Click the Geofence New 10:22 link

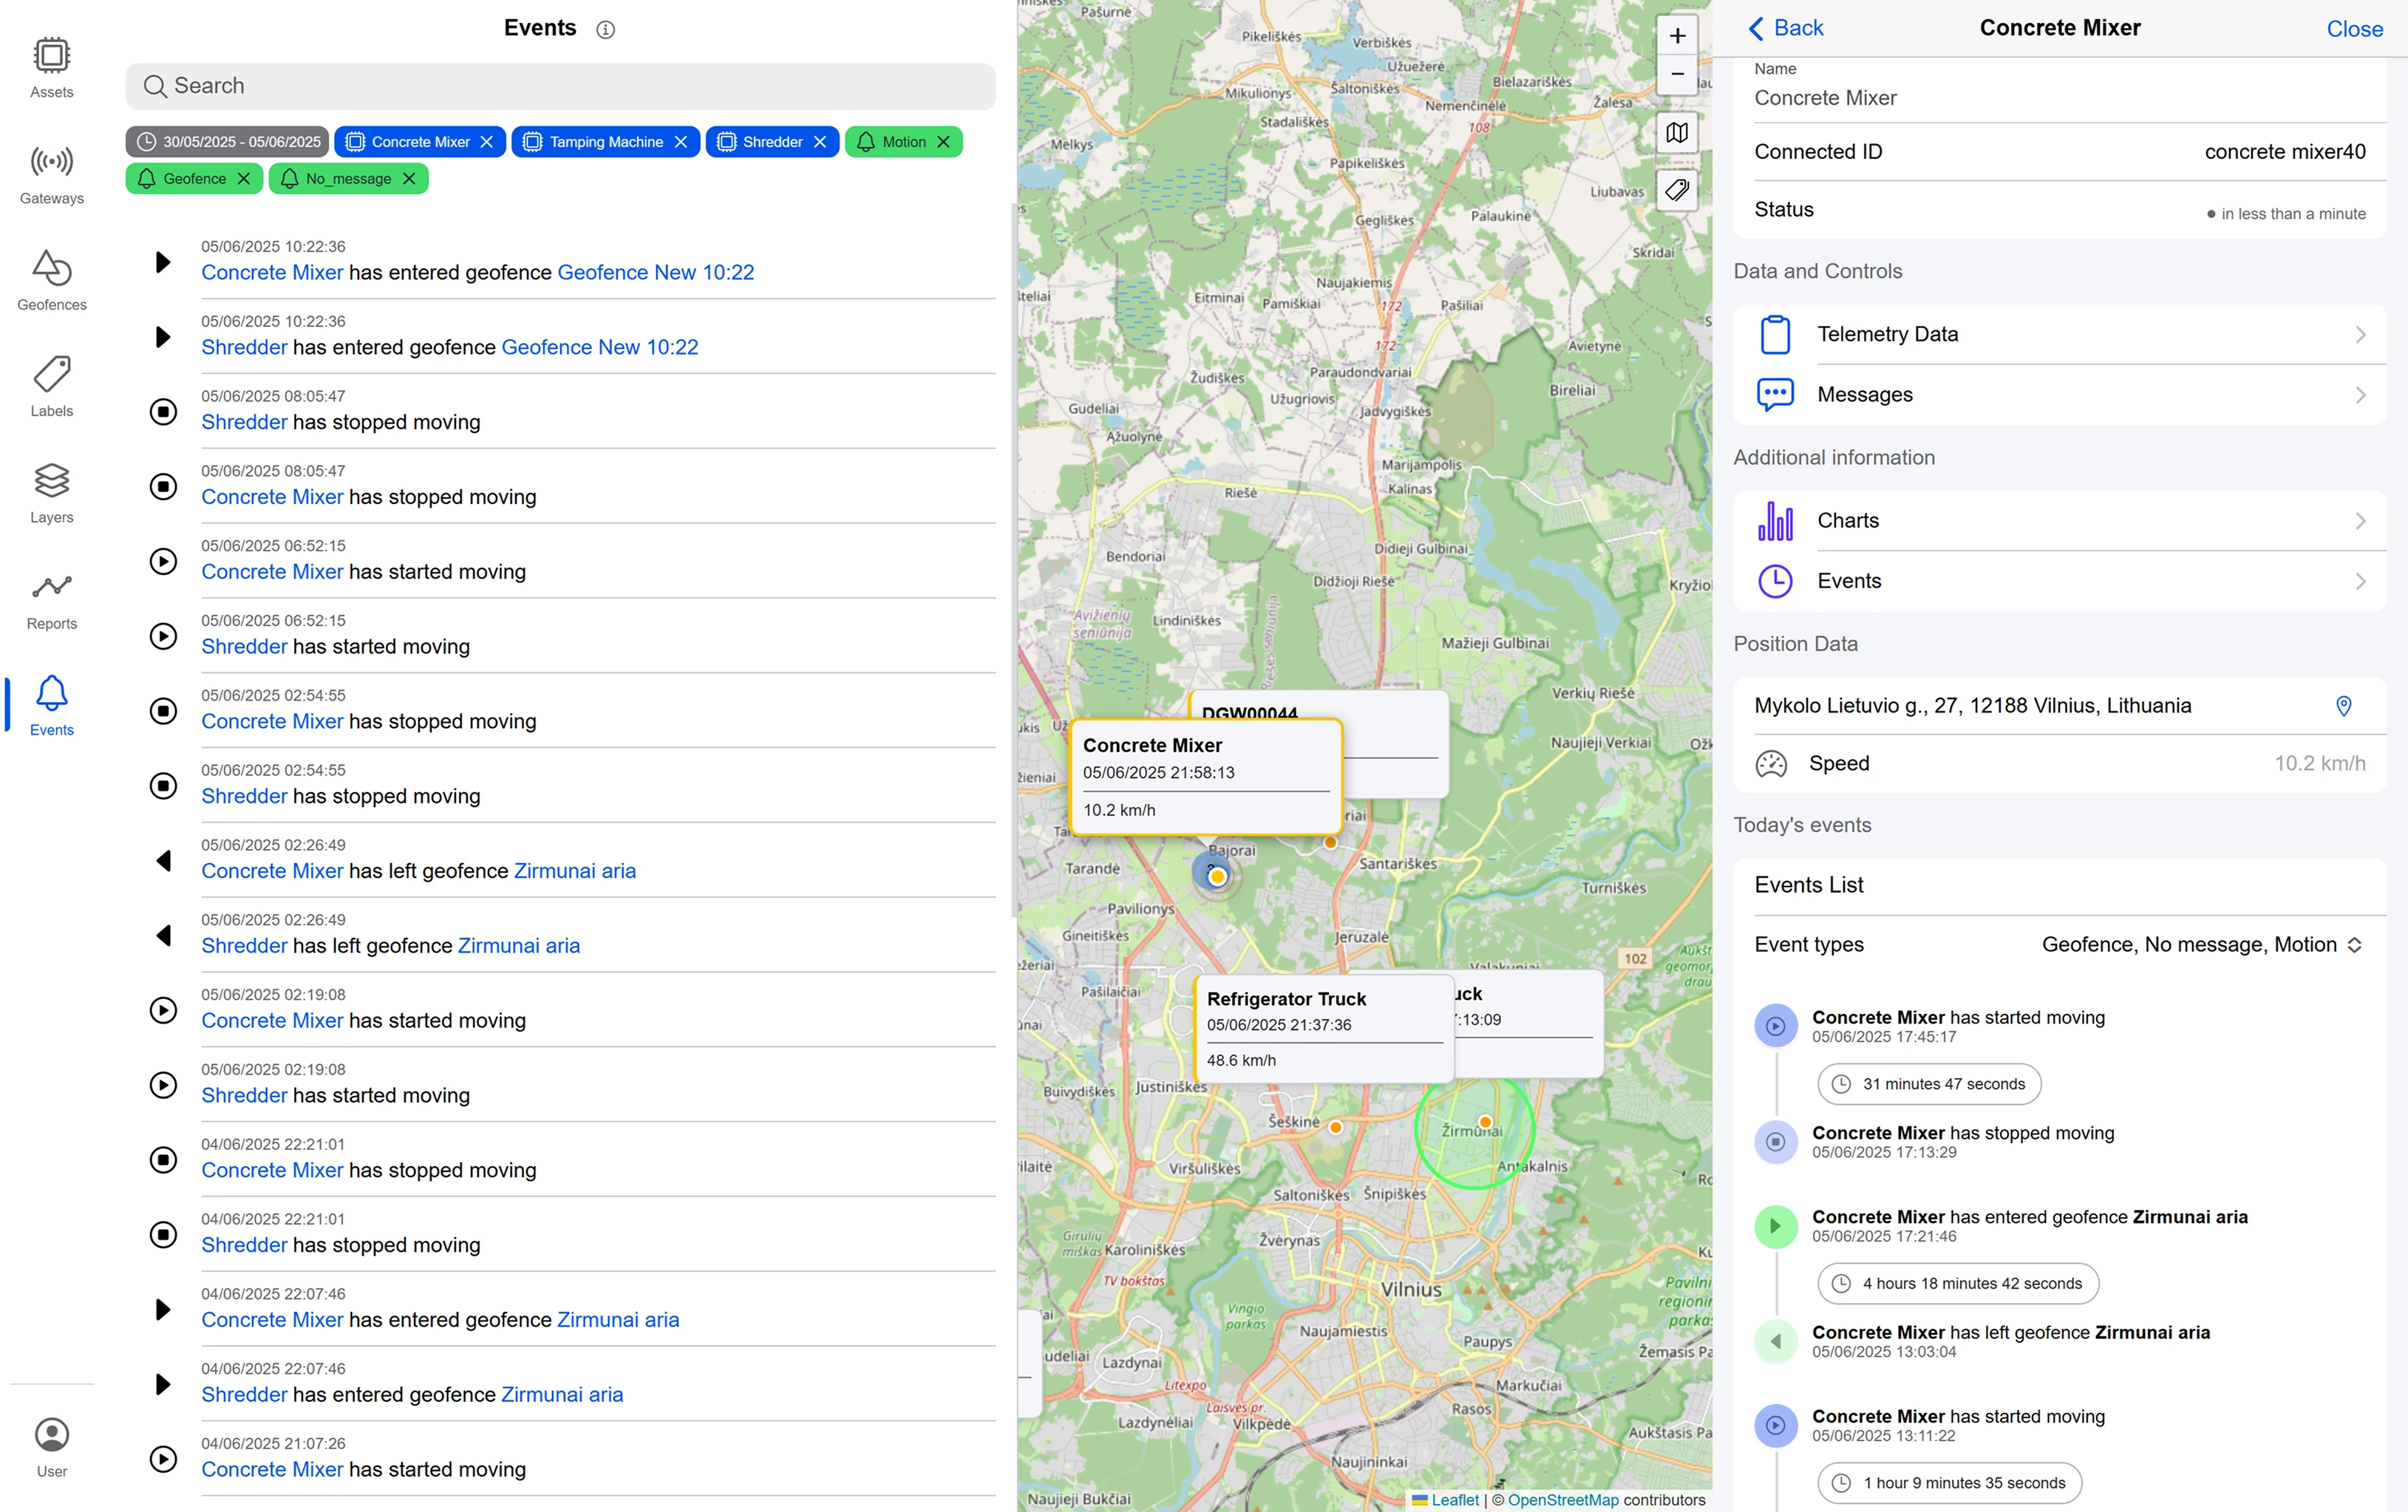point(655,273)
